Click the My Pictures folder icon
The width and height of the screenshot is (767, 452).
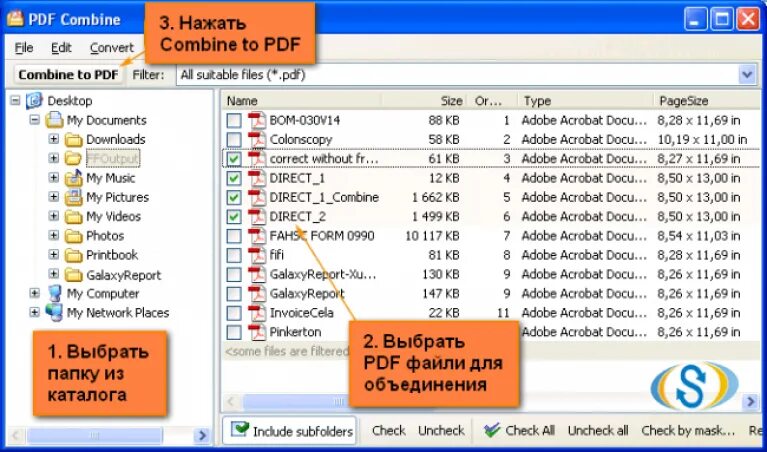click(73, 197)
